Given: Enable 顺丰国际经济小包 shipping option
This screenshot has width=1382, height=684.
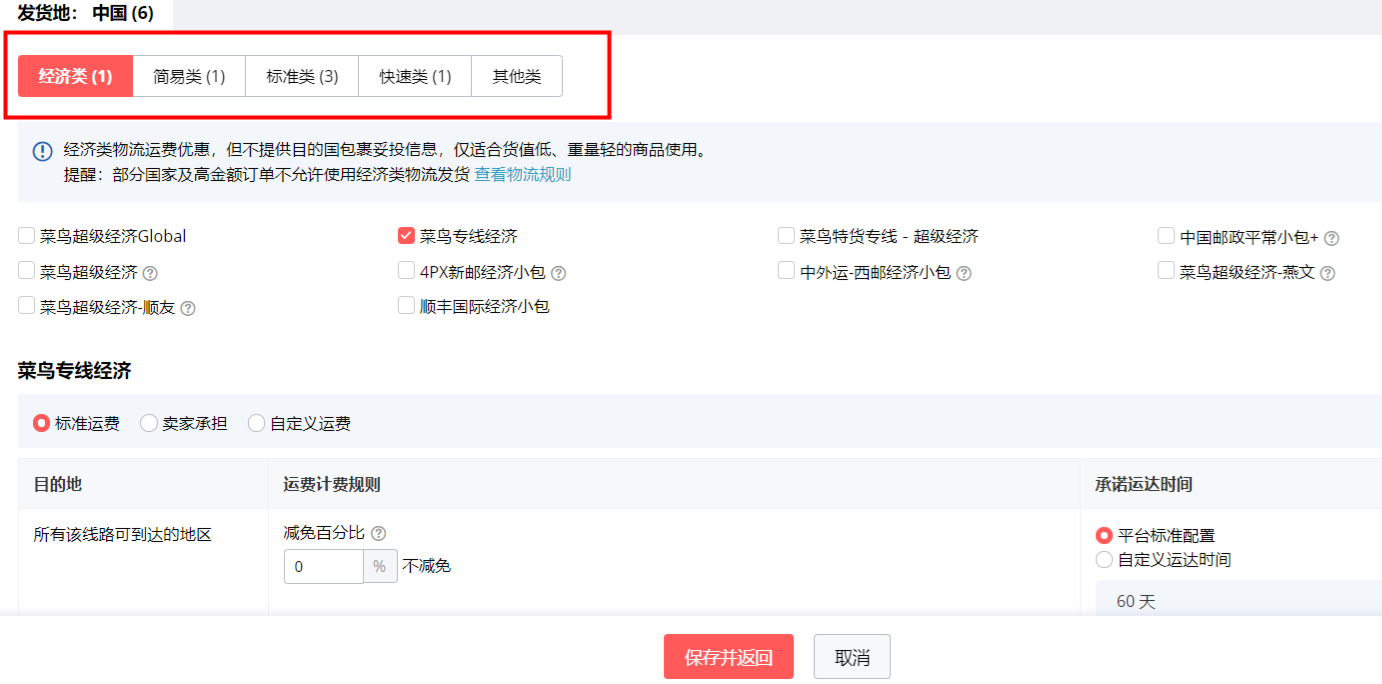Looking at the screenshot, I should click(x=406, y=306).
